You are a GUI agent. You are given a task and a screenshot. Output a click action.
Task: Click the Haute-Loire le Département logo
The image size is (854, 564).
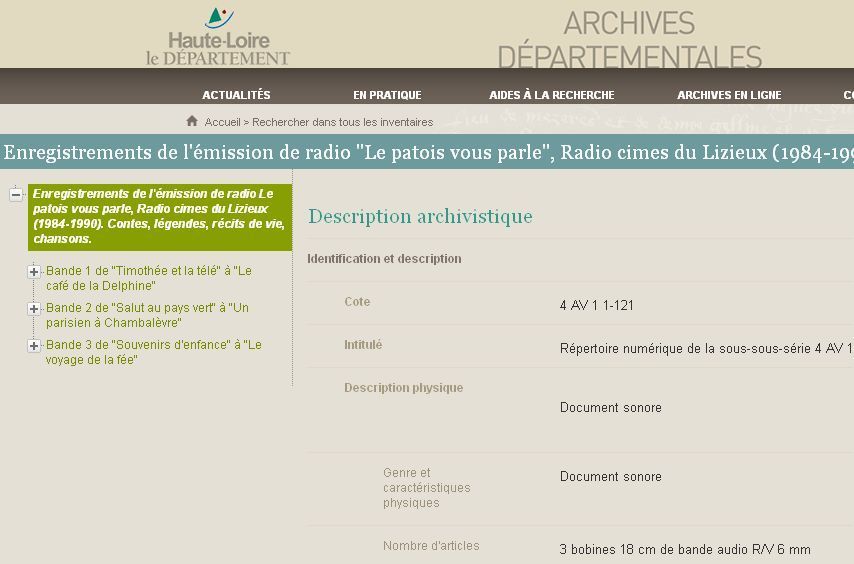[218, 37]
